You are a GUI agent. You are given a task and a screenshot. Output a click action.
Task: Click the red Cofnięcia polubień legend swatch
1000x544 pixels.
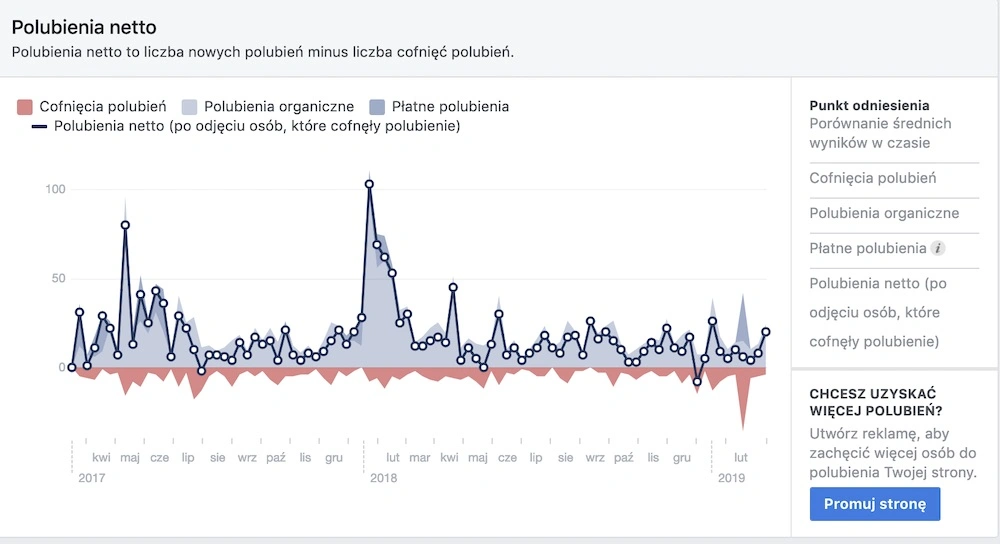point(25,106)
